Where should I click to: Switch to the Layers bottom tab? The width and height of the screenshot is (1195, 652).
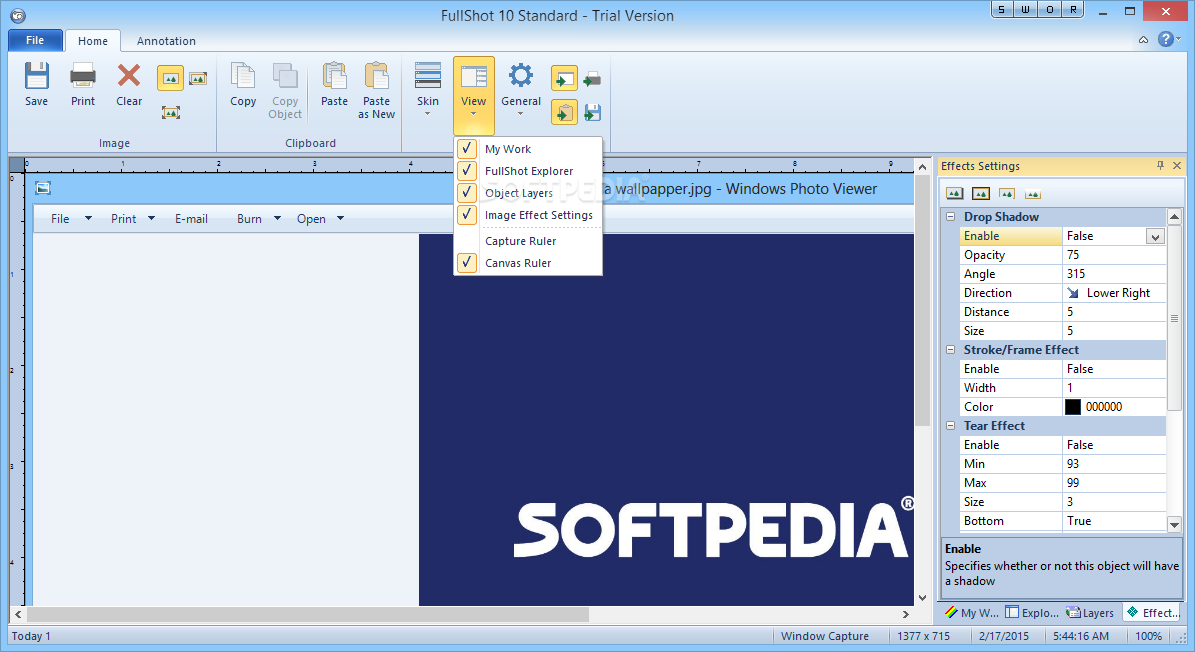[x=1091, y=612]
